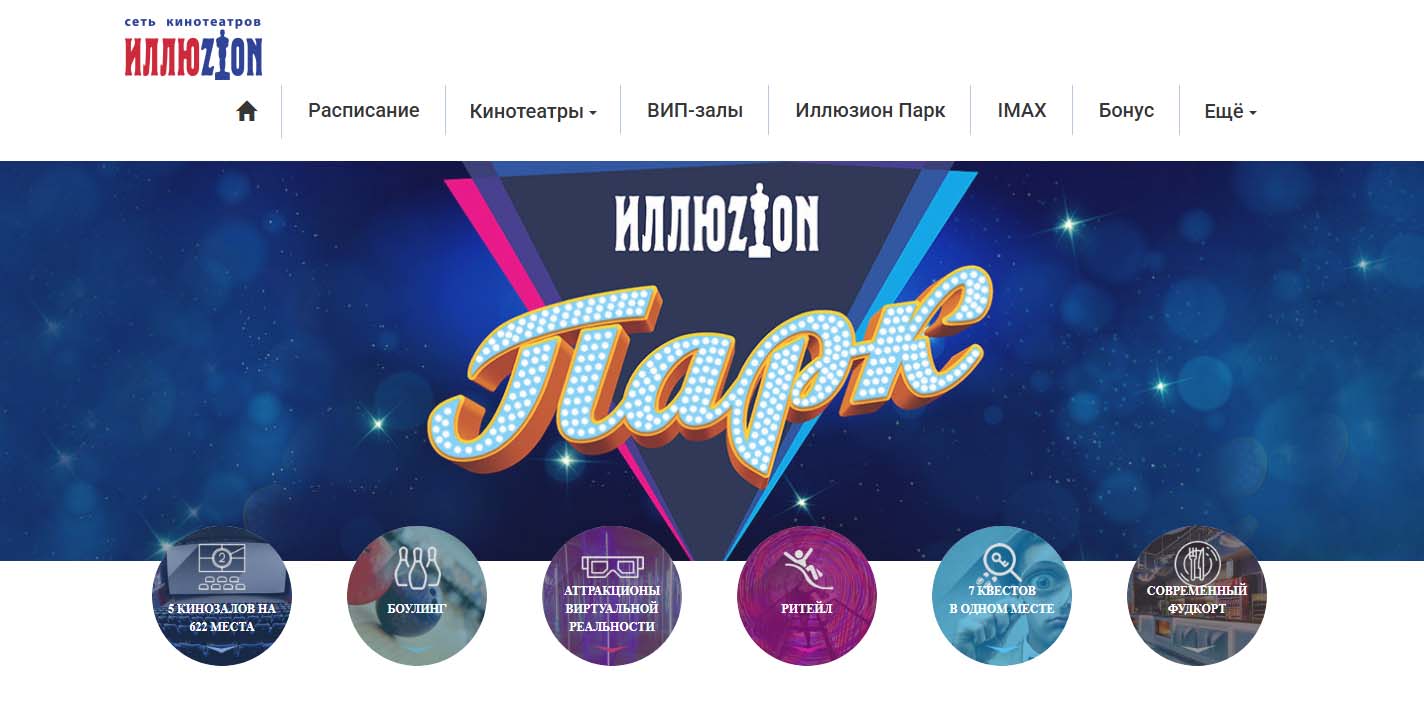
Task: Go to the home page icon
Action: tap(247, 111)
